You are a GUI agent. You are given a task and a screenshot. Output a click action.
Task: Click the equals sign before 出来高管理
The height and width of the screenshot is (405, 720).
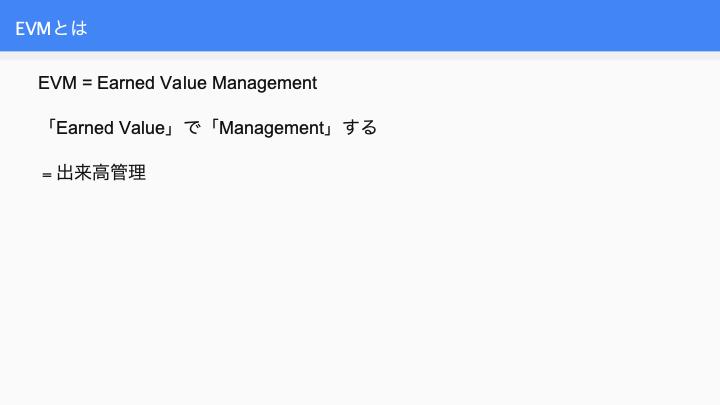(46, 175)
